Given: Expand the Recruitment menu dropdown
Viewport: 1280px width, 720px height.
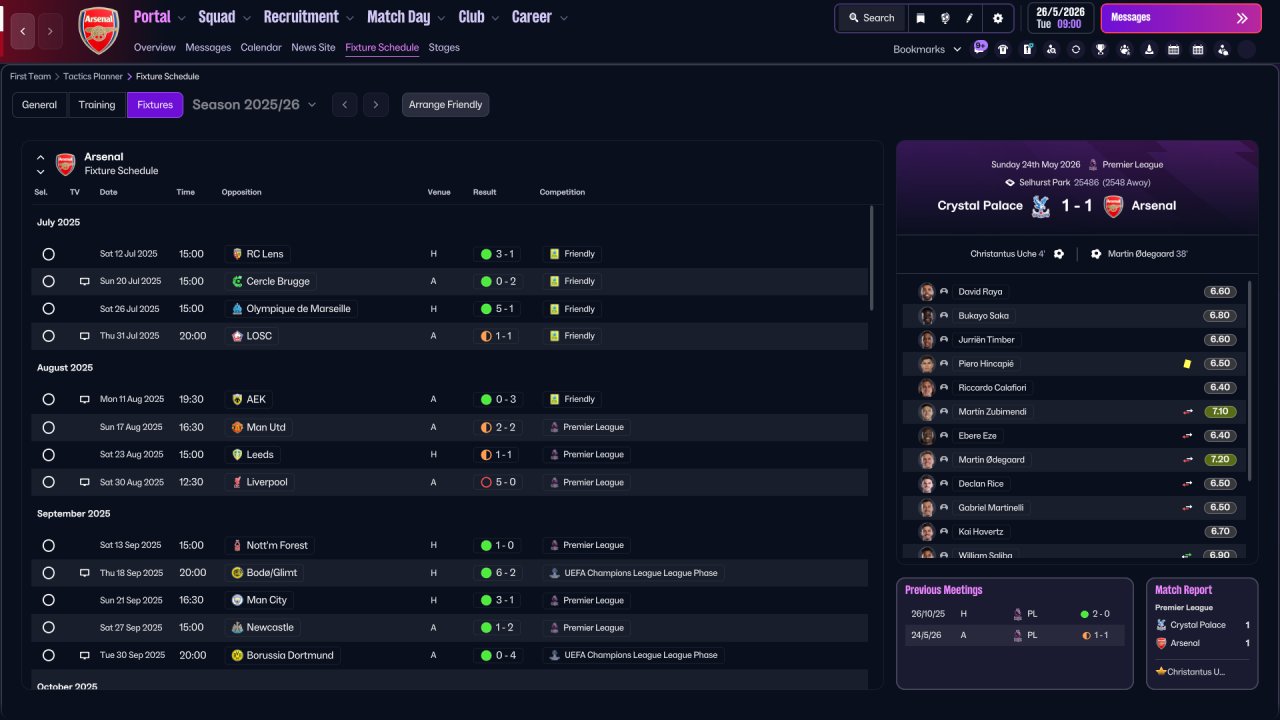Looking at the screenshot, I should [x=350, y=18].
